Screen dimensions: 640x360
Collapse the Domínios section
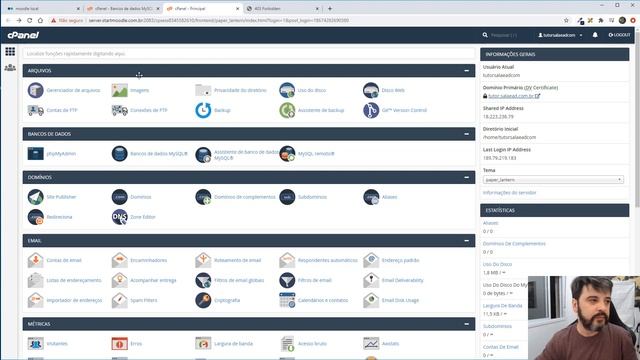pos(467,177)
